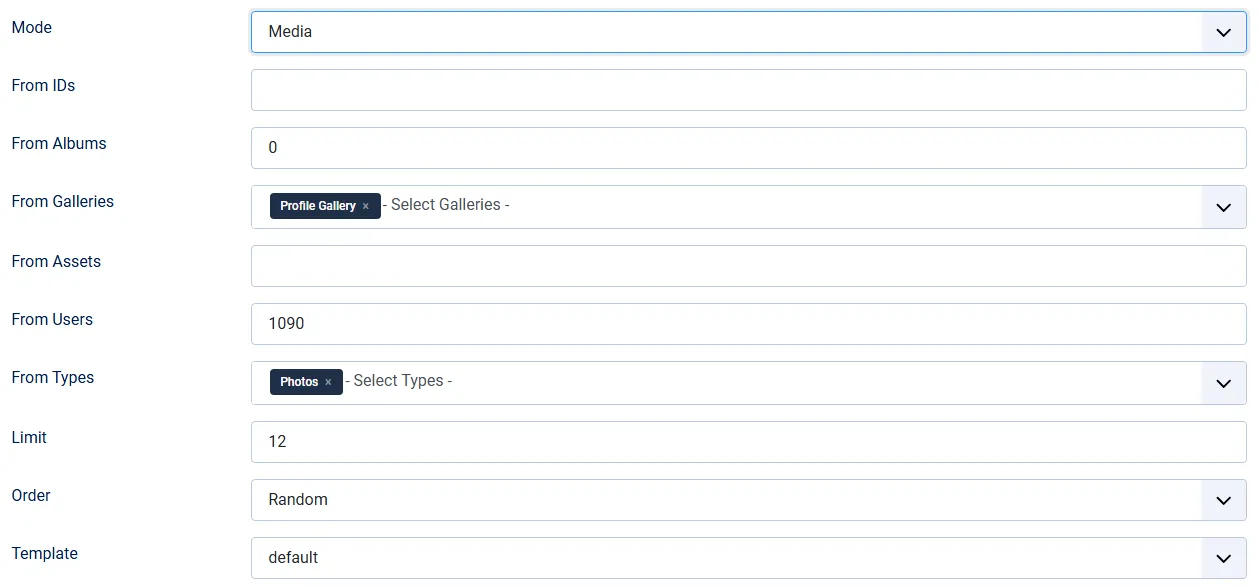
Task: Click the Limit field showing 12
Action: 748,442
